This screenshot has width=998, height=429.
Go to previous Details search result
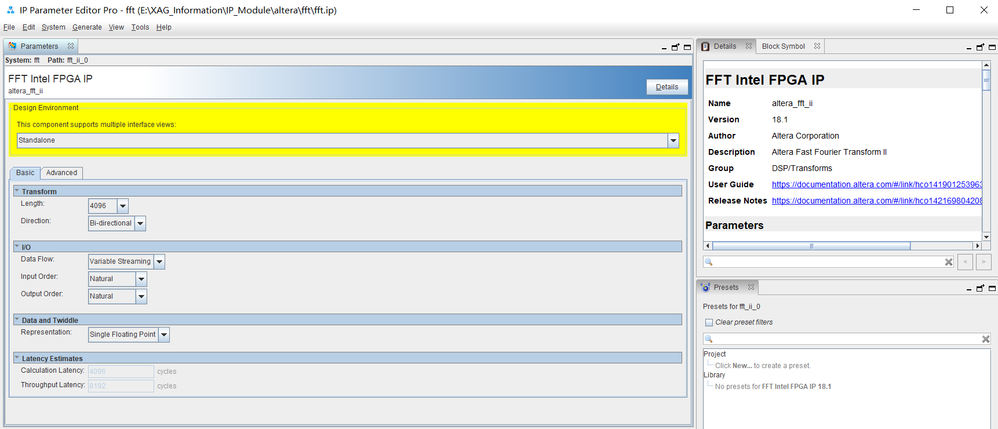(965, 262)
